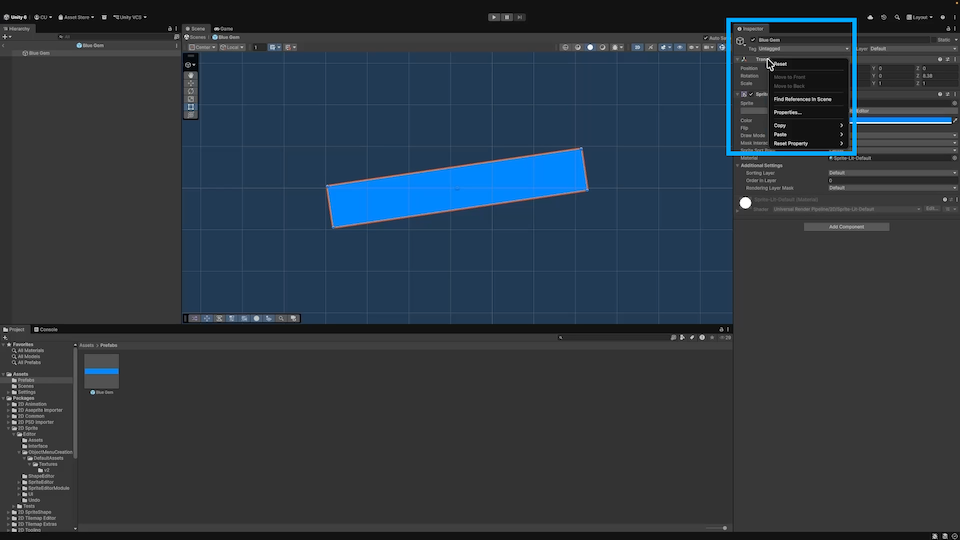
Task: Toggle the Auto Save checkbox
Action: [705, 38]
